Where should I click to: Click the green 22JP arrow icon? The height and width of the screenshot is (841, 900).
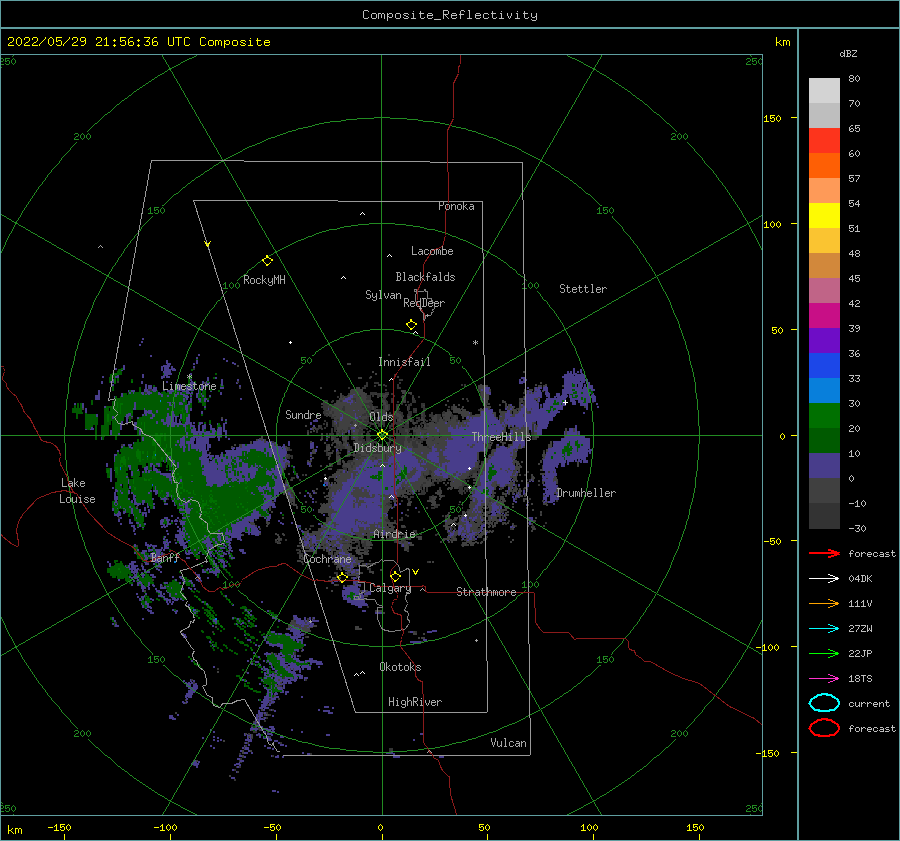point(824,653)
